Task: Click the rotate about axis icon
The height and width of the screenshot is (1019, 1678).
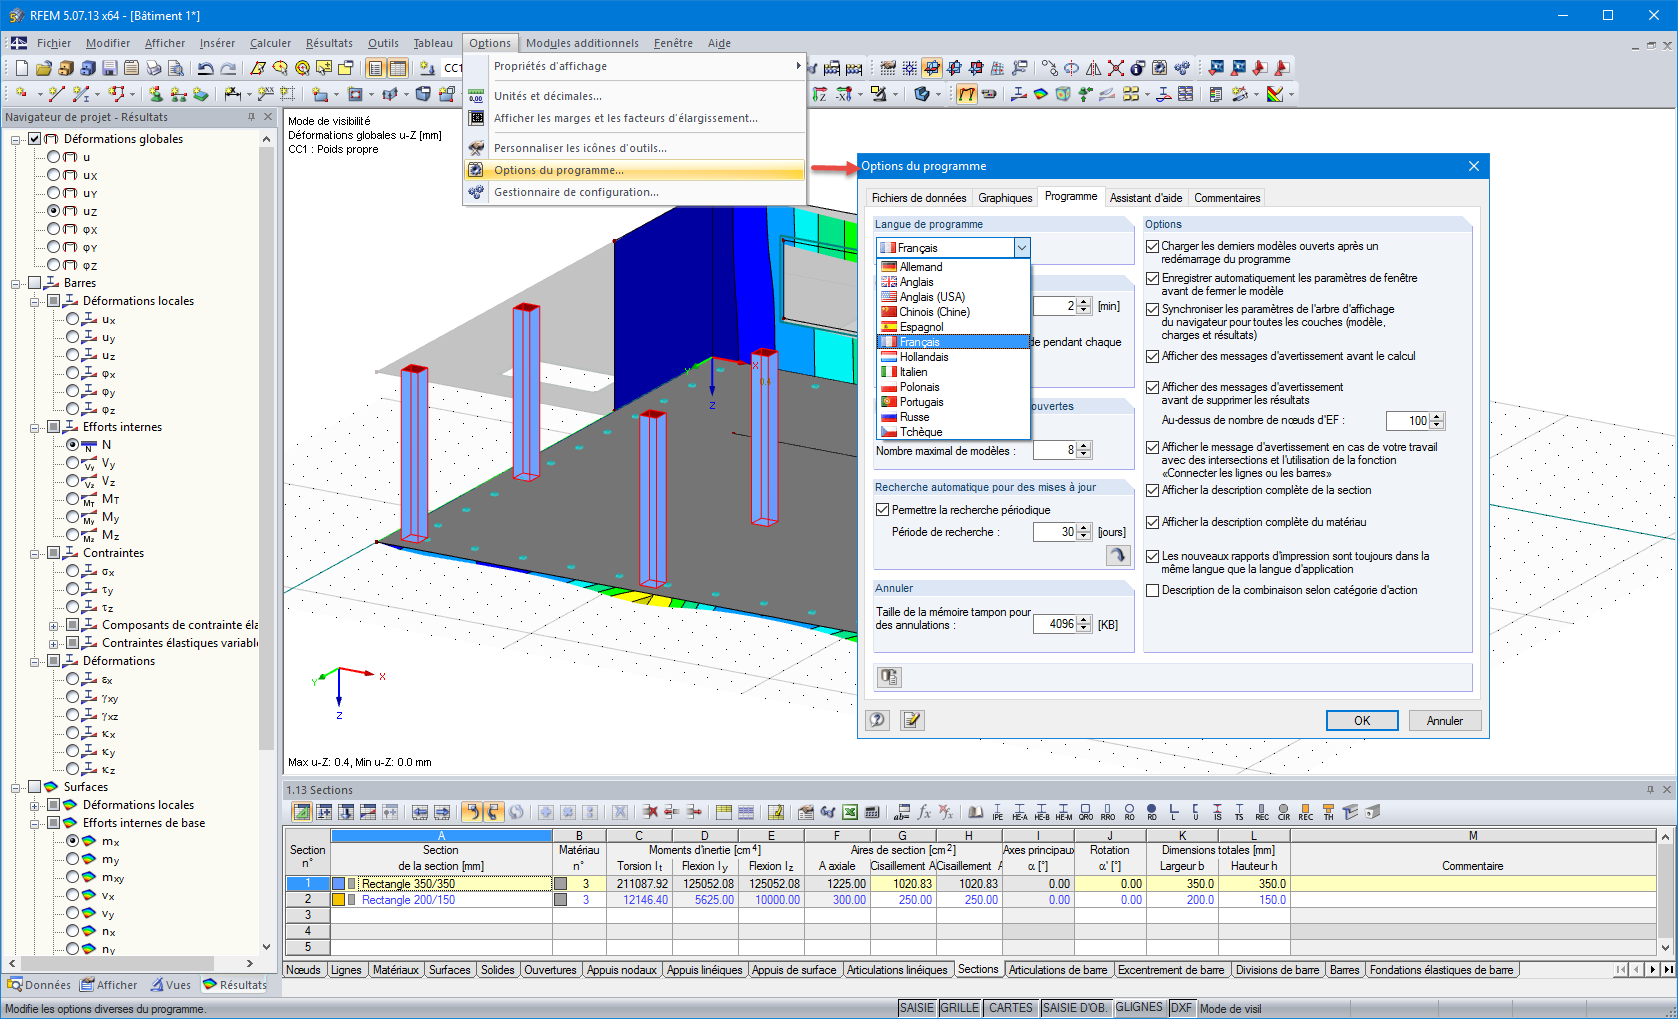Action: 1071,68
